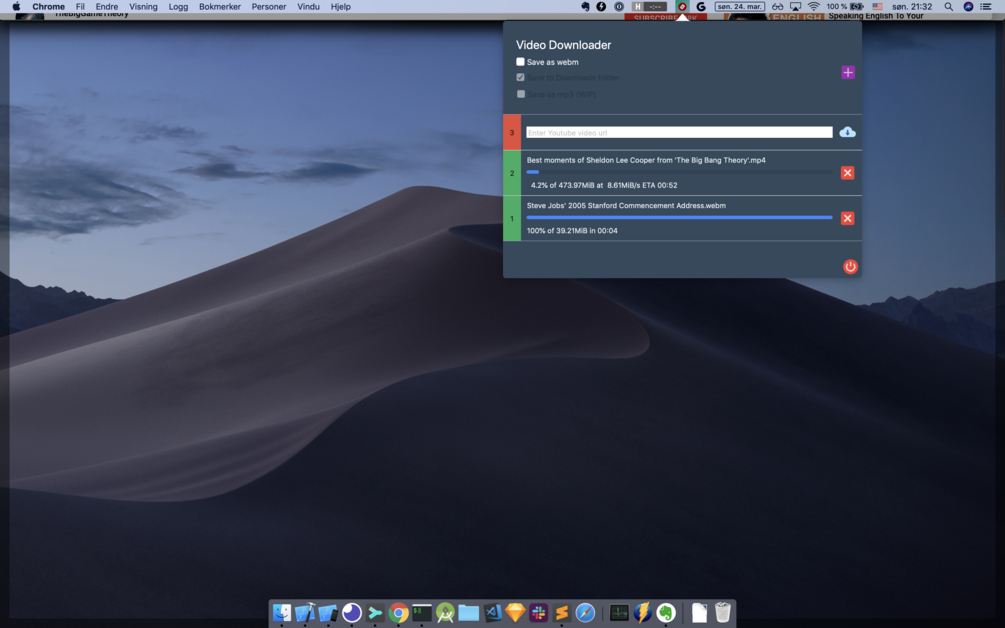Image resolution: width=1005 pixels, height=628 pixels.
Task: Open Xcode from the dock
Action: point(304,613)
